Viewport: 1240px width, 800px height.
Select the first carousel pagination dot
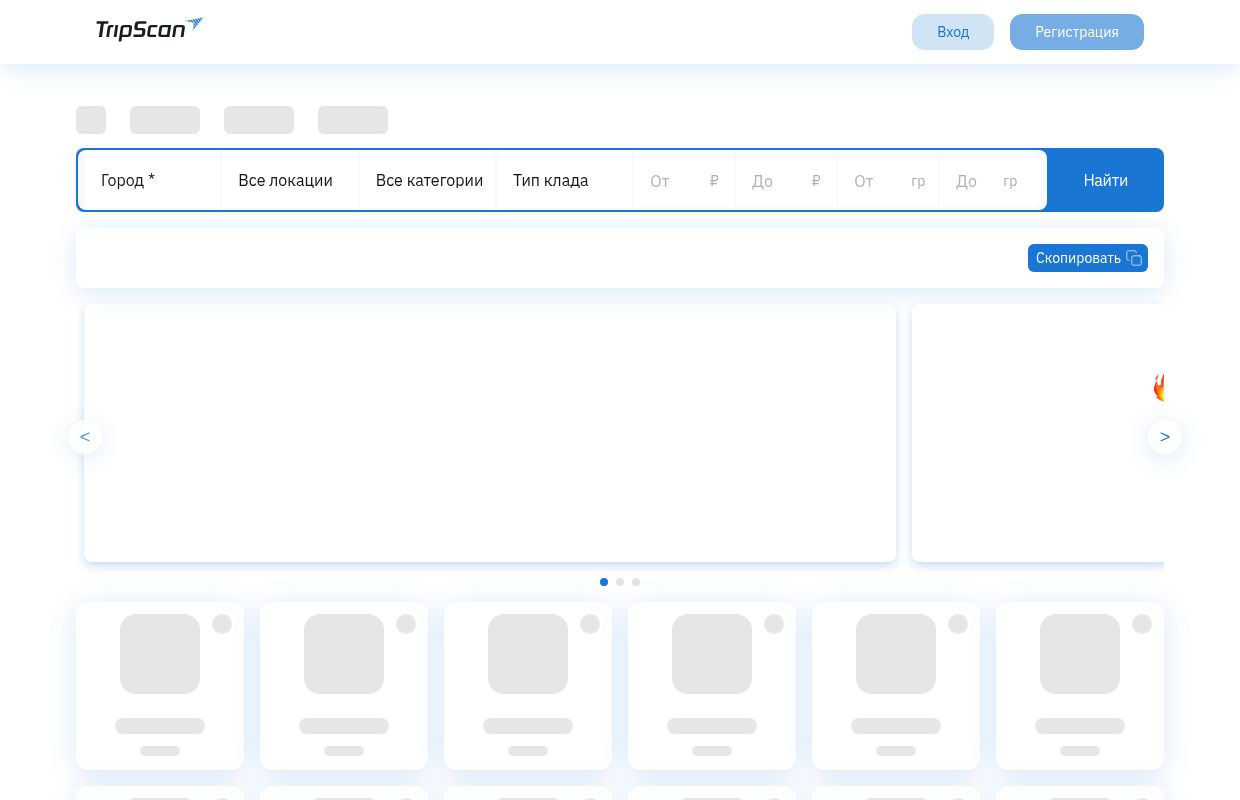pos(604,582)
